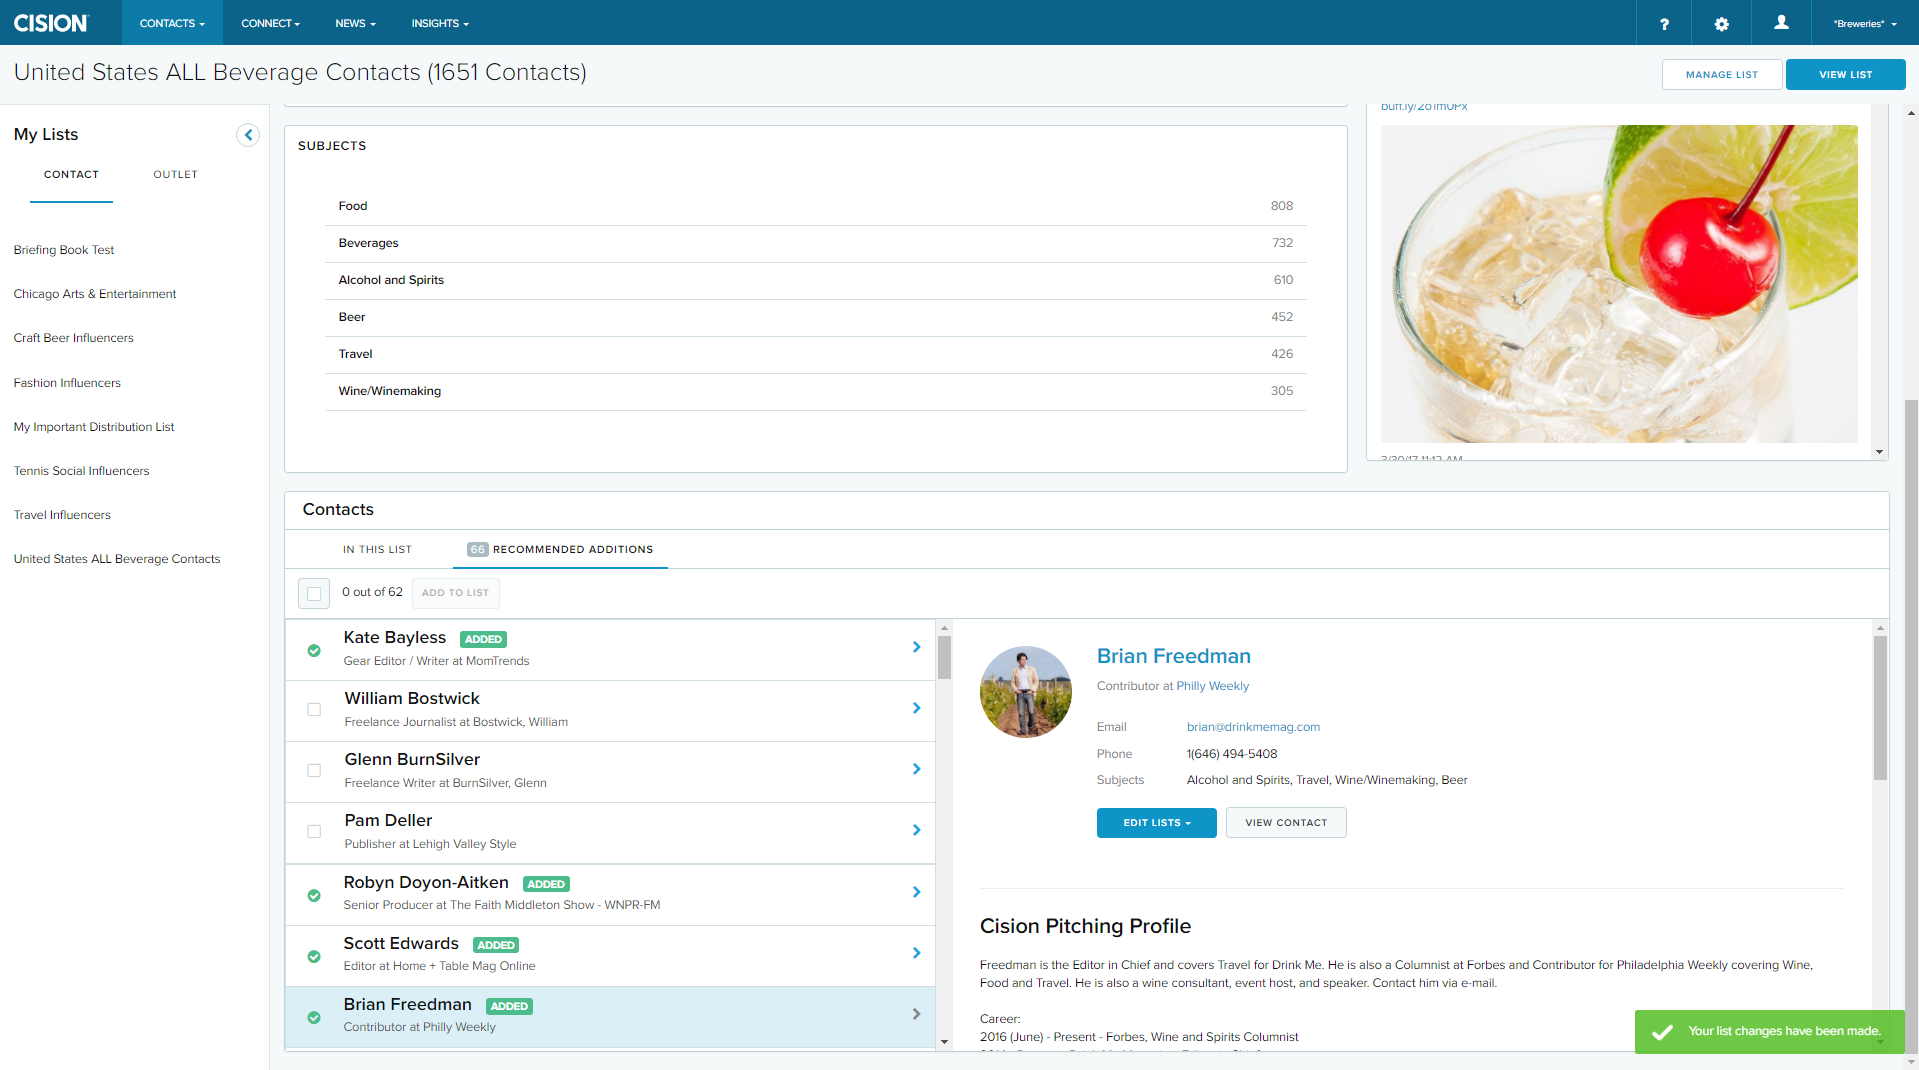This screenshot has width=1919, height=1070.
Task: Click green check icon next to Kate Bayless
Action: tap(314, 650)
